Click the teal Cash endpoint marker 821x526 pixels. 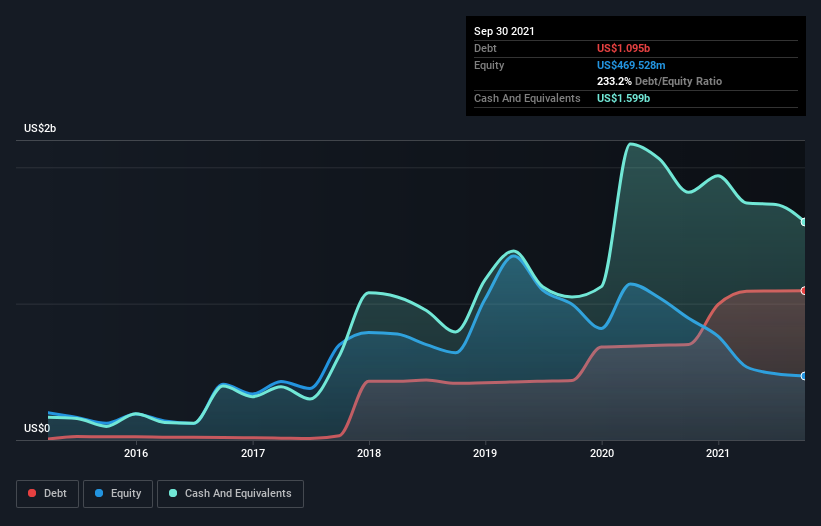(804, 222)
